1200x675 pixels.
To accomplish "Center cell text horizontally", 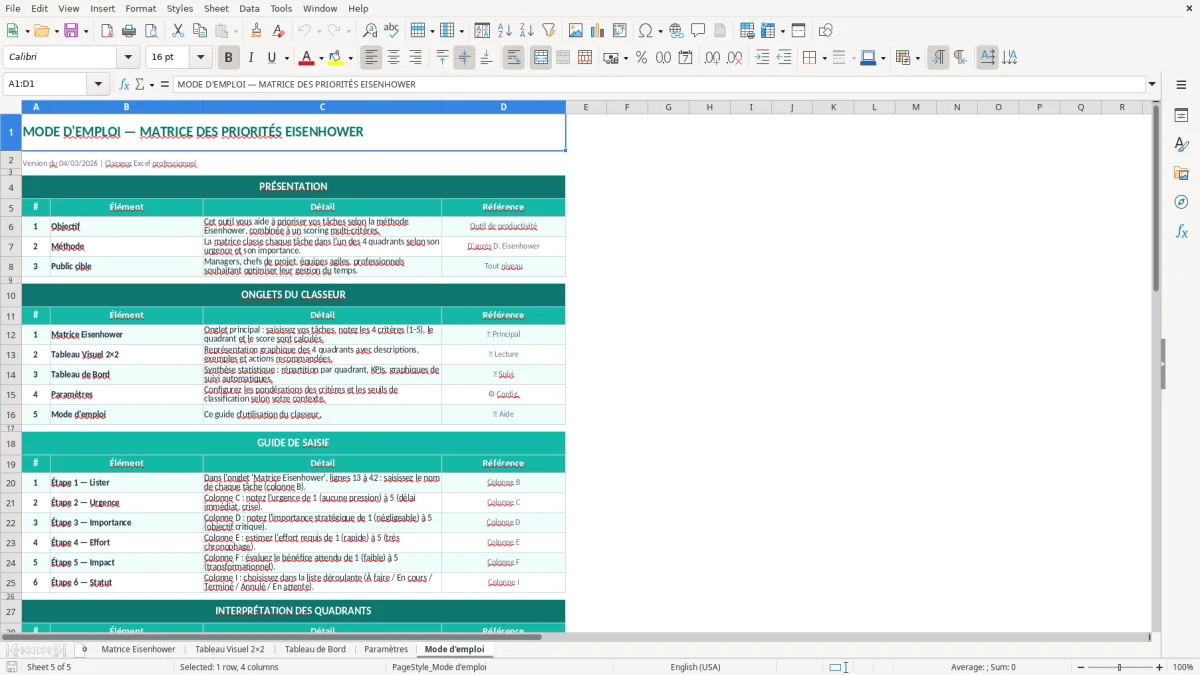I will [x=393, y=58].
